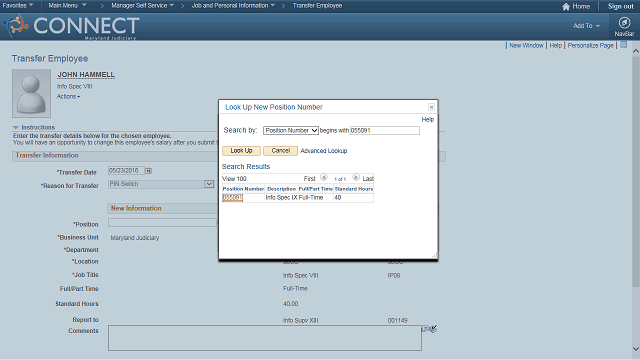Click the Look Up button

[x=241, y=151]
